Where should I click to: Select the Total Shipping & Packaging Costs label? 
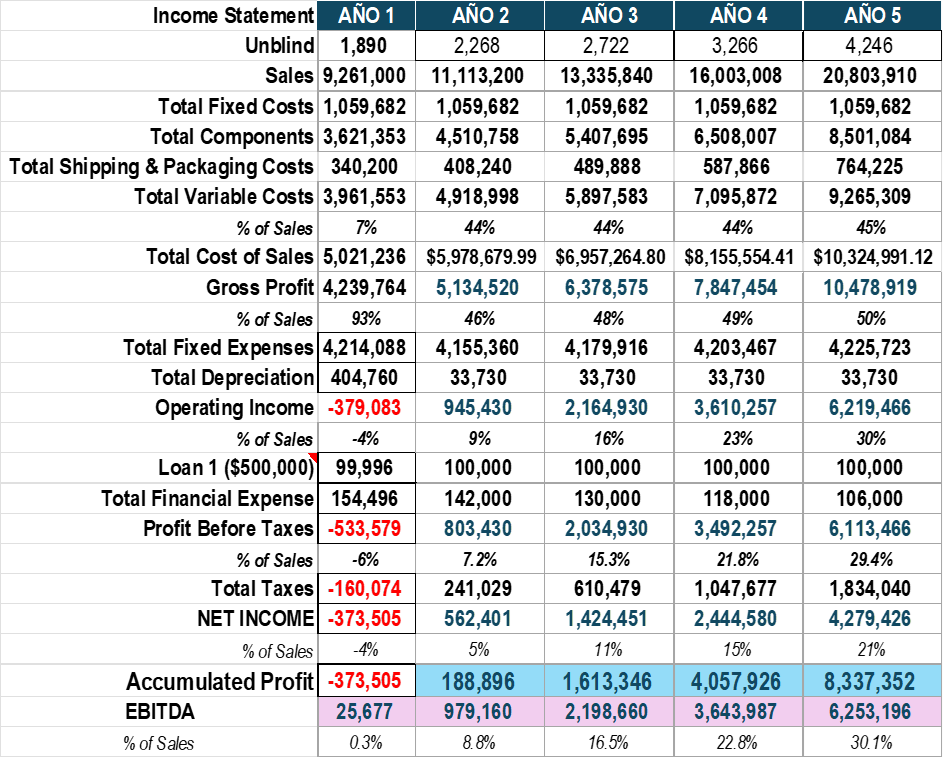point(161,167)
